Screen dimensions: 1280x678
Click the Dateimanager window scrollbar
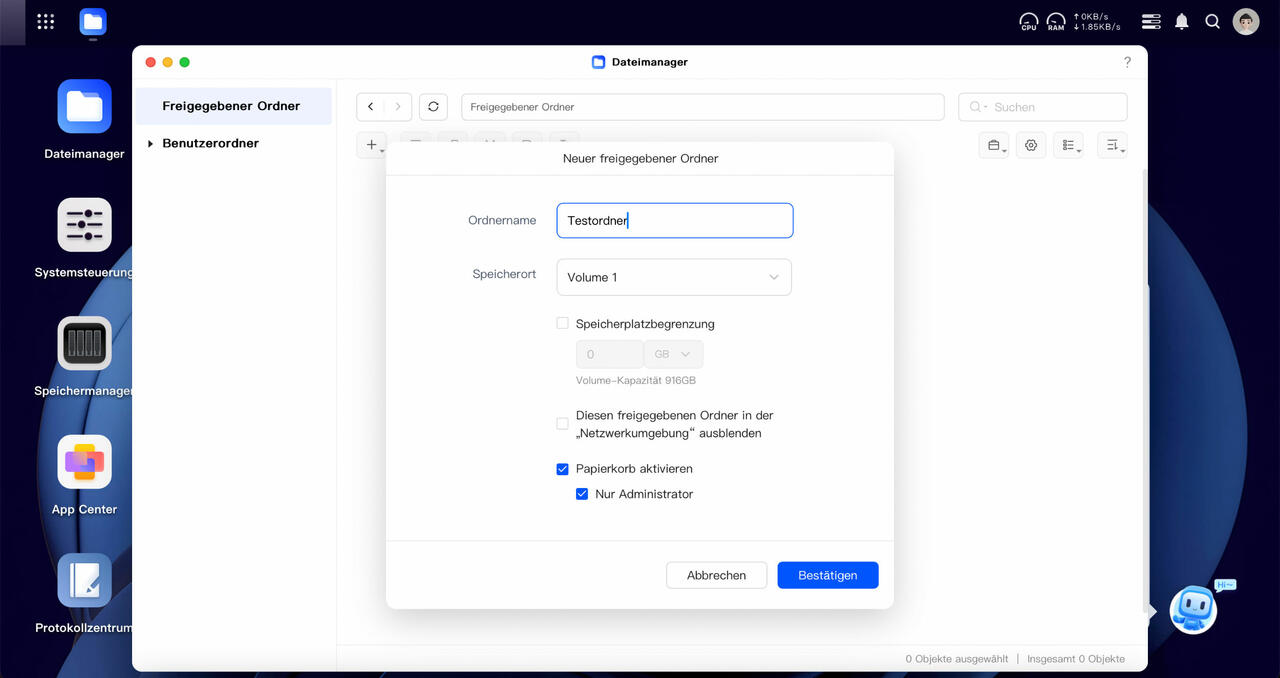tap(1145, 390)
